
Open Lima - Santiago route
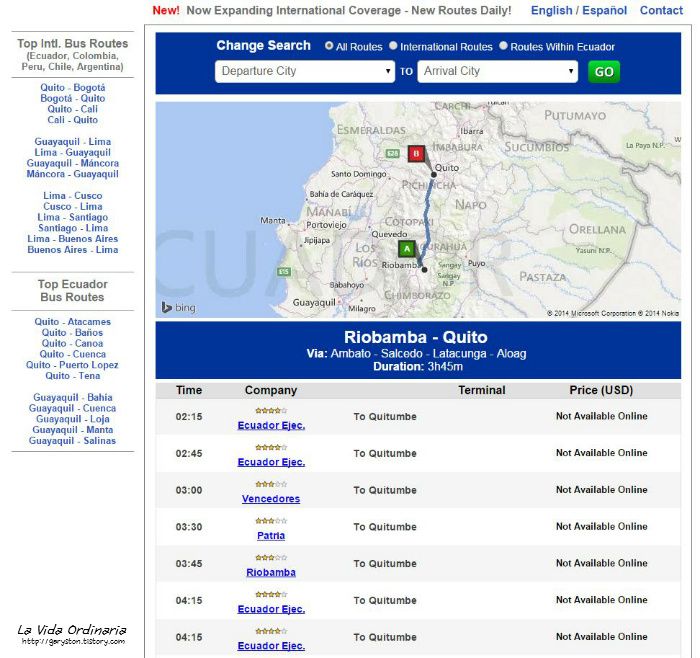[x=73, y=217]
